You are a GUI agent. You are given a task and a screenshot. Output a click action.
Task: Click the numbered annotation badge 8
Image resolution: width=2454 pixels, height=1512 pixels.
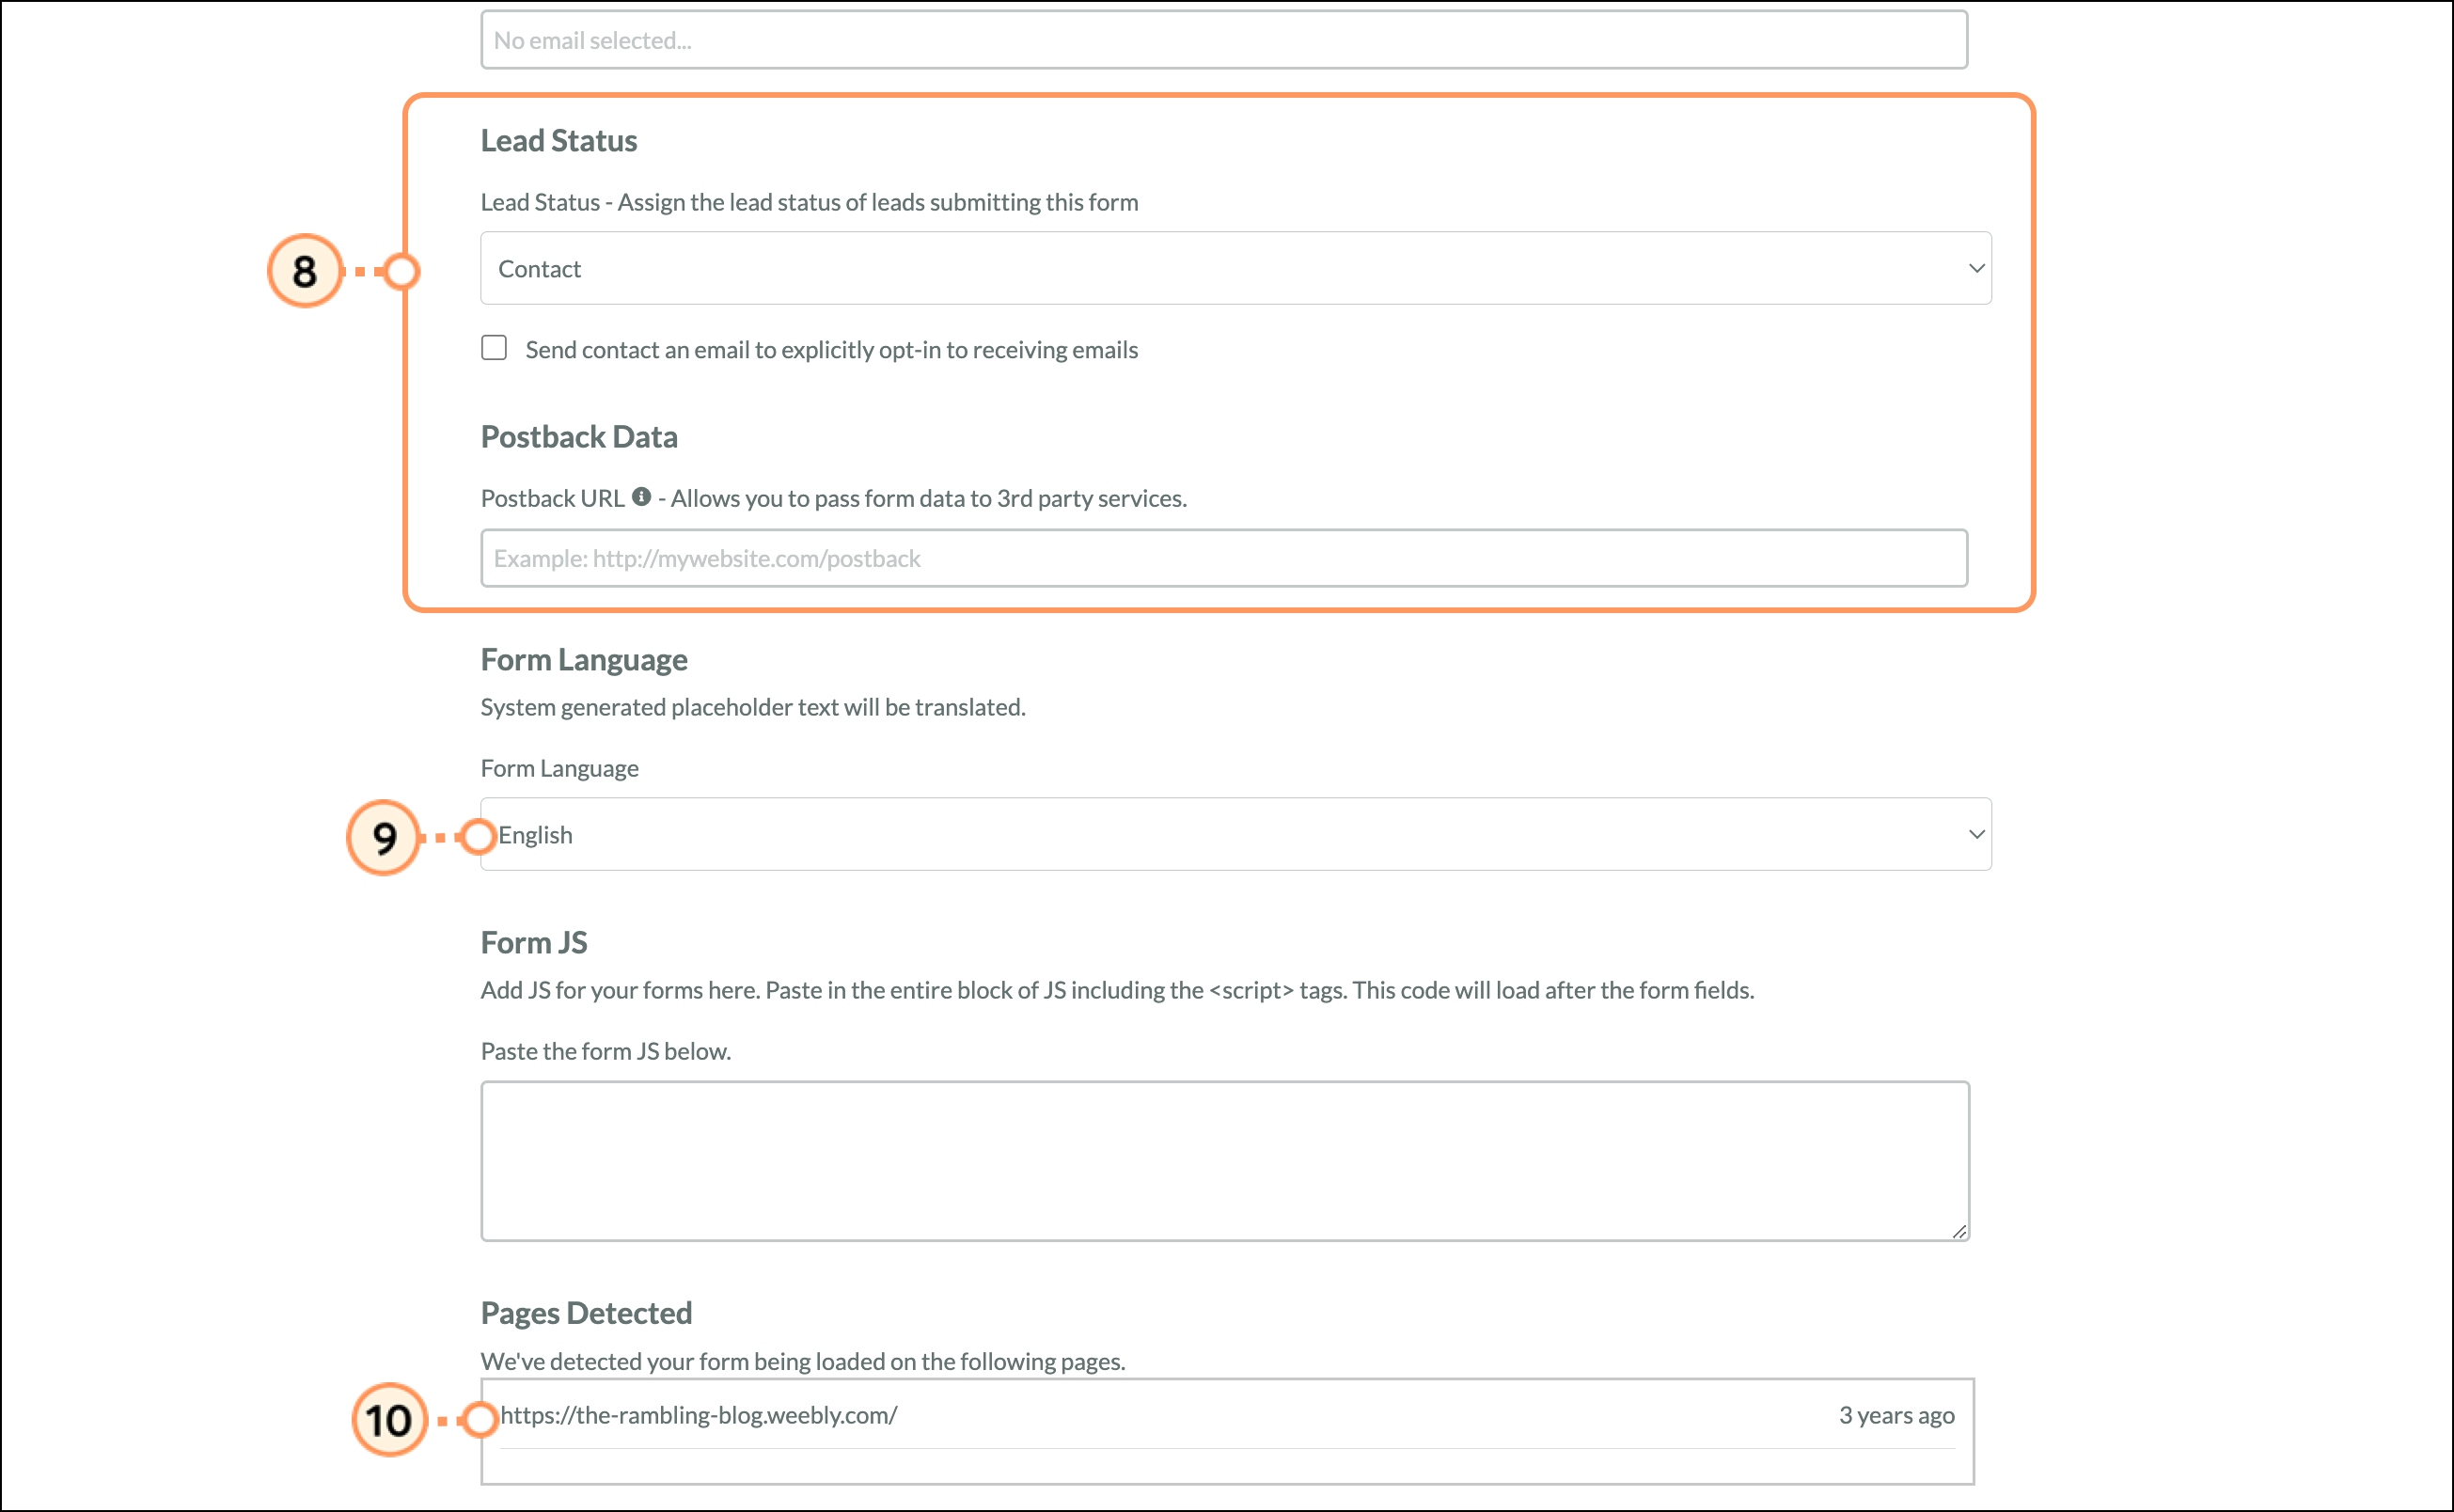305,271
